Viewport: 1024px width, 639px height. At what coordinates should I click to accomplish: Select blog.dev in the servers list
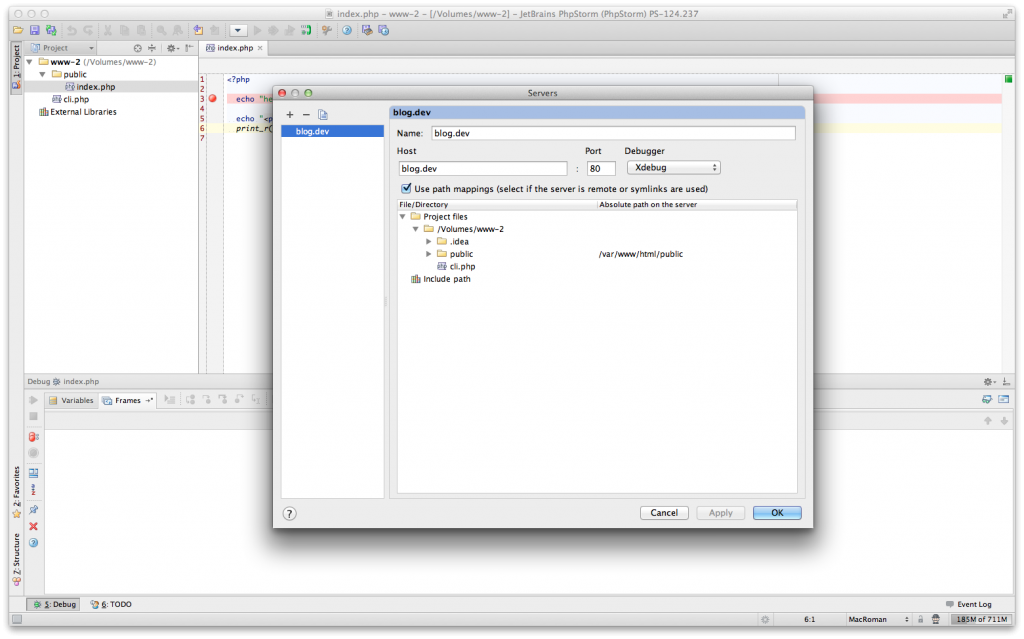click(332, 131)
